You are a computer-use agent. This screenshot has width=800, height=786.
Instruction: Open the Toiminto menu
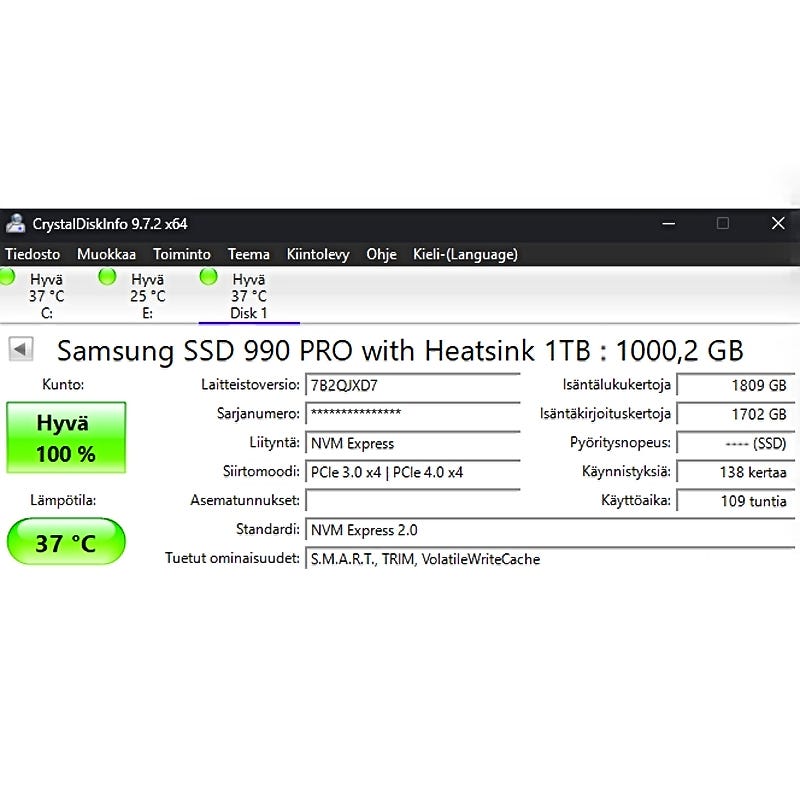(182, 254)
